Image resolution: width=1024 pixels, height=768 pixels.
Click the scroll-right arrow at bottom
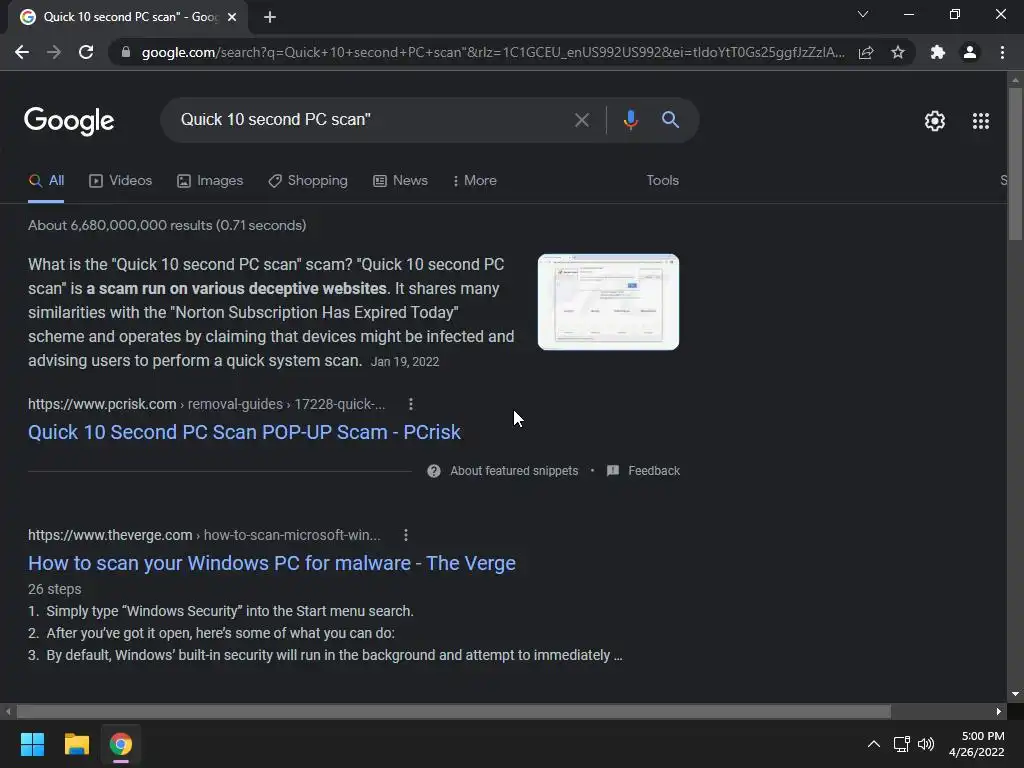[999, 711]
